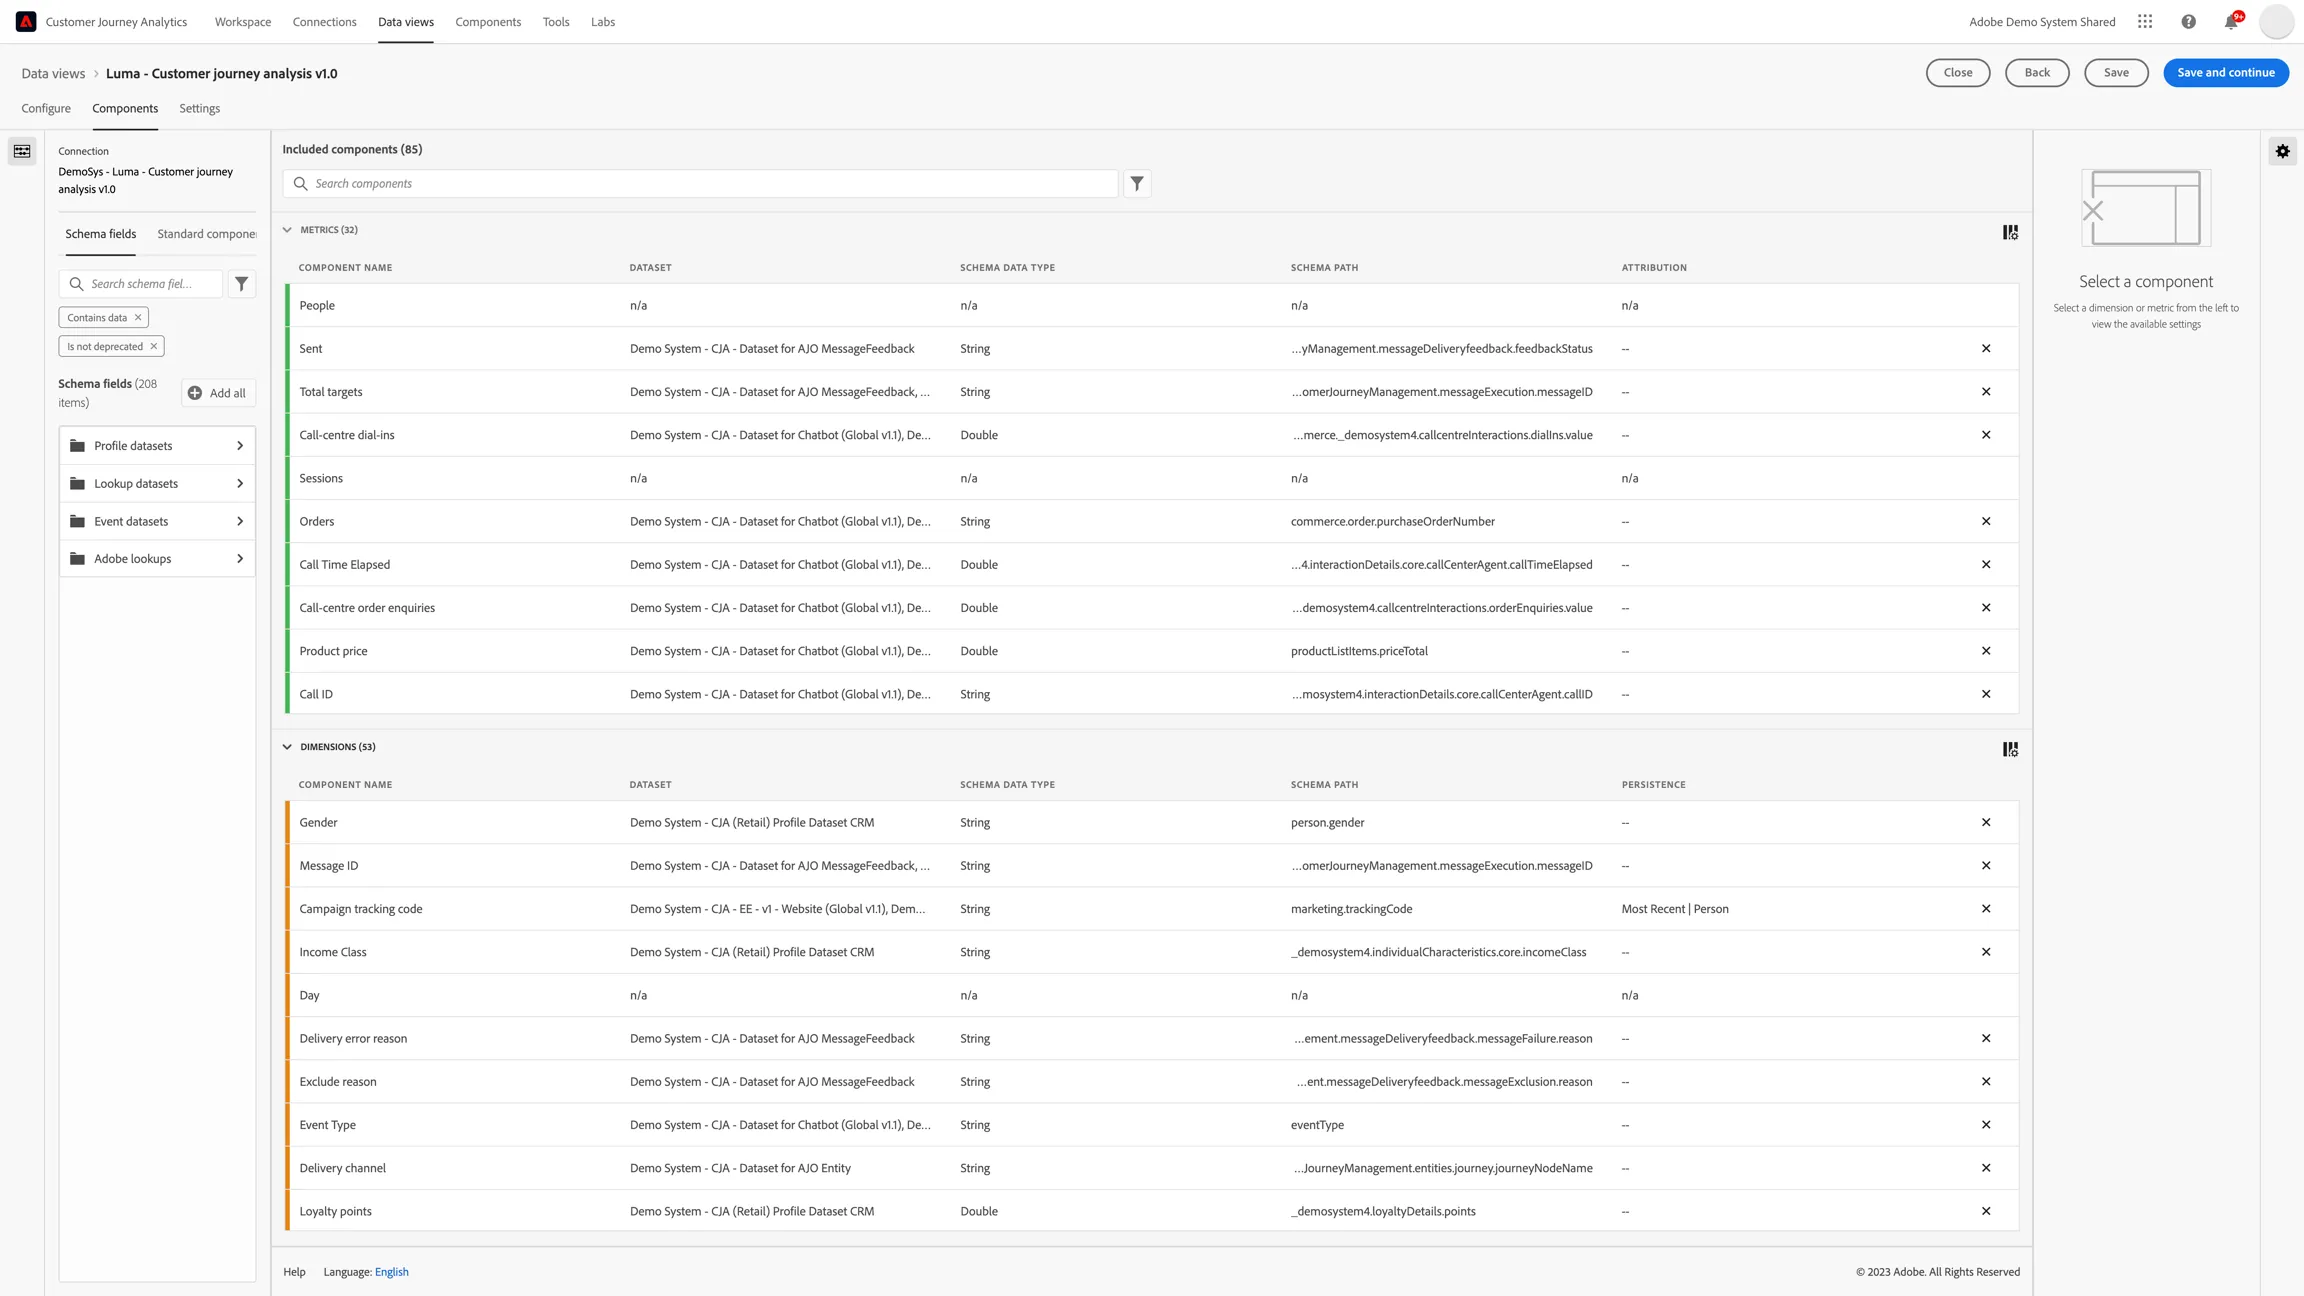Open the help question mark icon
The height and width of the screenshot is (1296, 2304).
pos(2189,21)
